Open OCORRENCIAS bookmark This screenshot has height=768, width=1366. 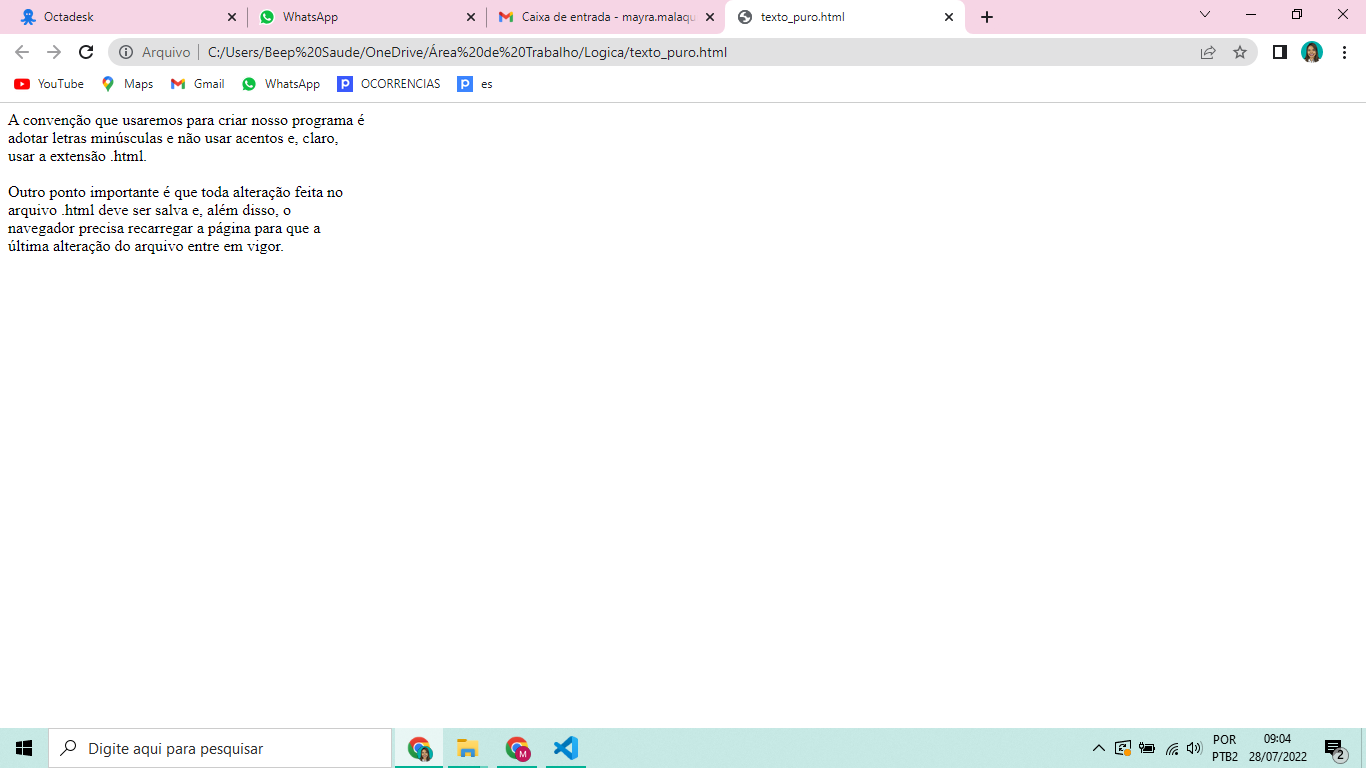389,84
